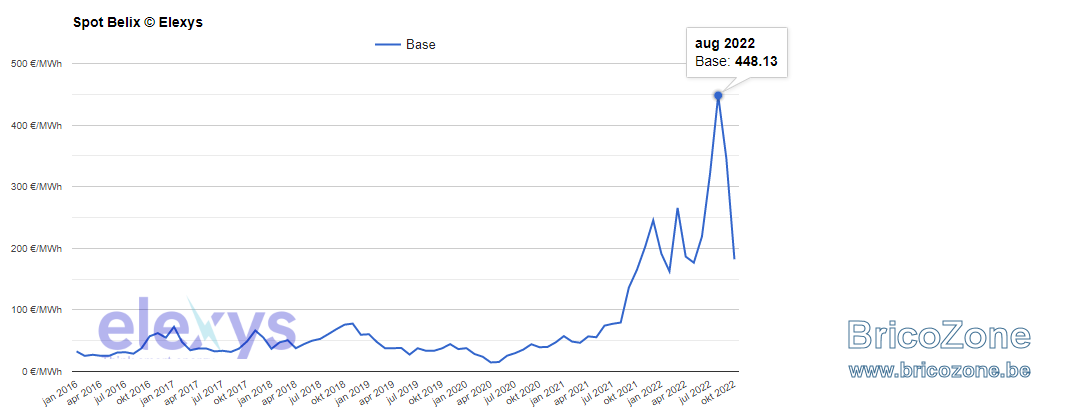1084x414 pixels.
Task: Click the 500 €/MWh axis label
Action: point(37,64)
